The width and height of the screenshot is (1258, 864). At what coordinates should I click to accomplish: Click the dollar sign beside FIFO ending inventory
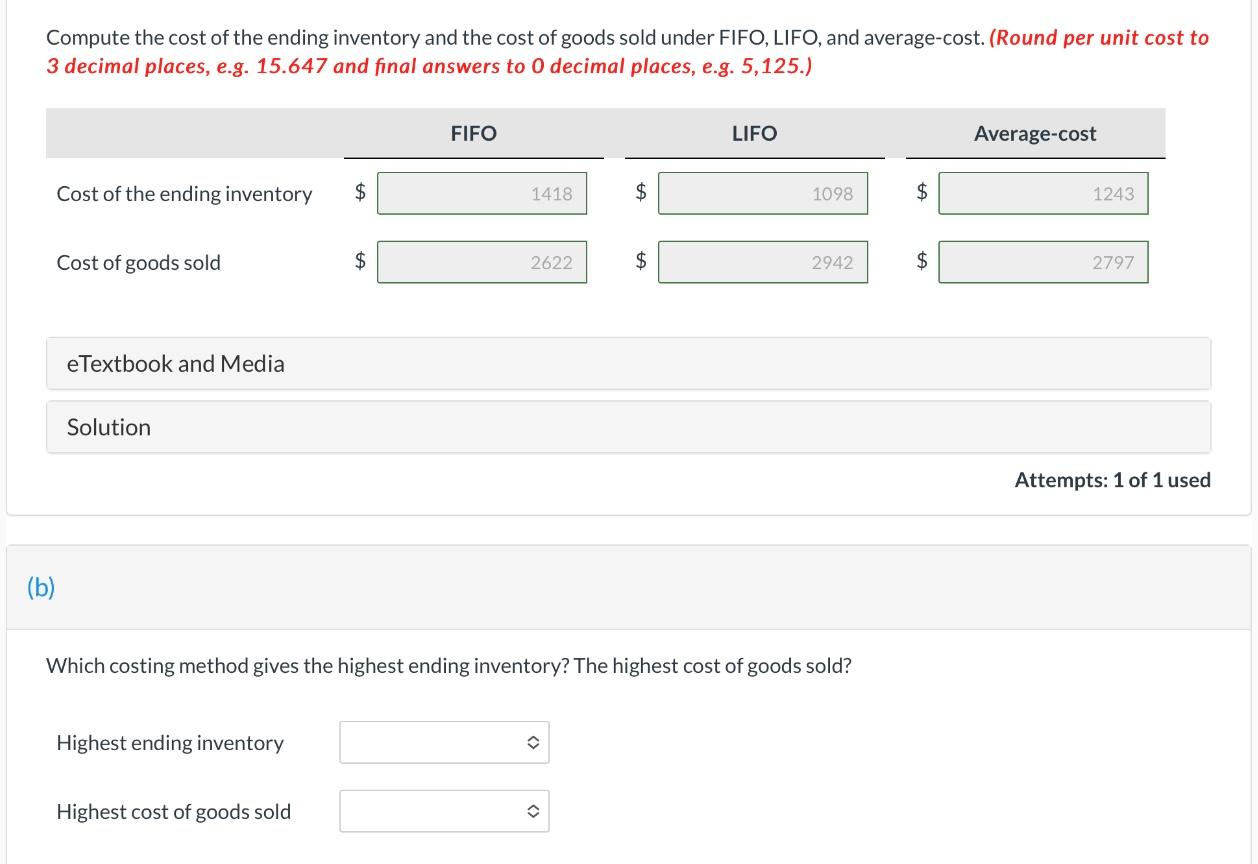360,193
